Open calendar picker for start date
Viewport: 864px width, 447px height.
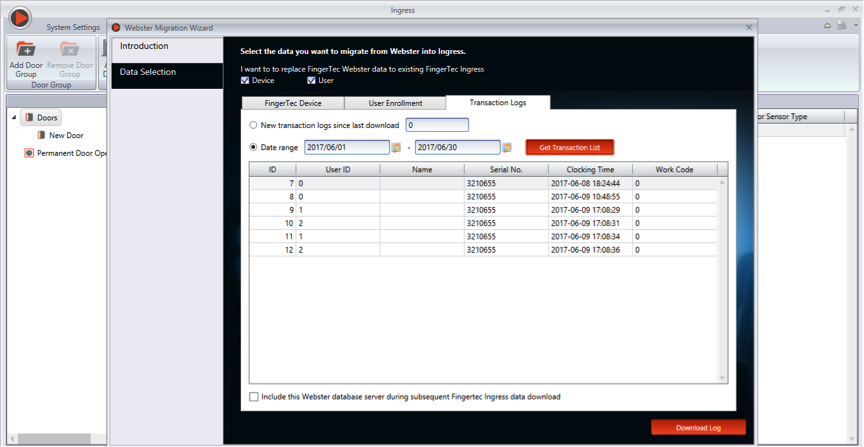(x=397, y=148)
